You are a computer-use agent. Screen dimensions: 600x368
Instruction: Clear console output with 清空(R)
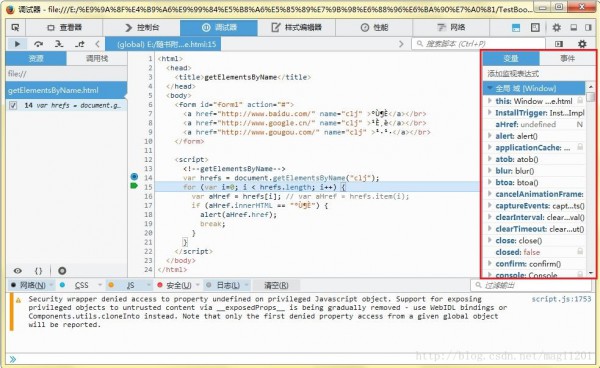tap(276, 285)
